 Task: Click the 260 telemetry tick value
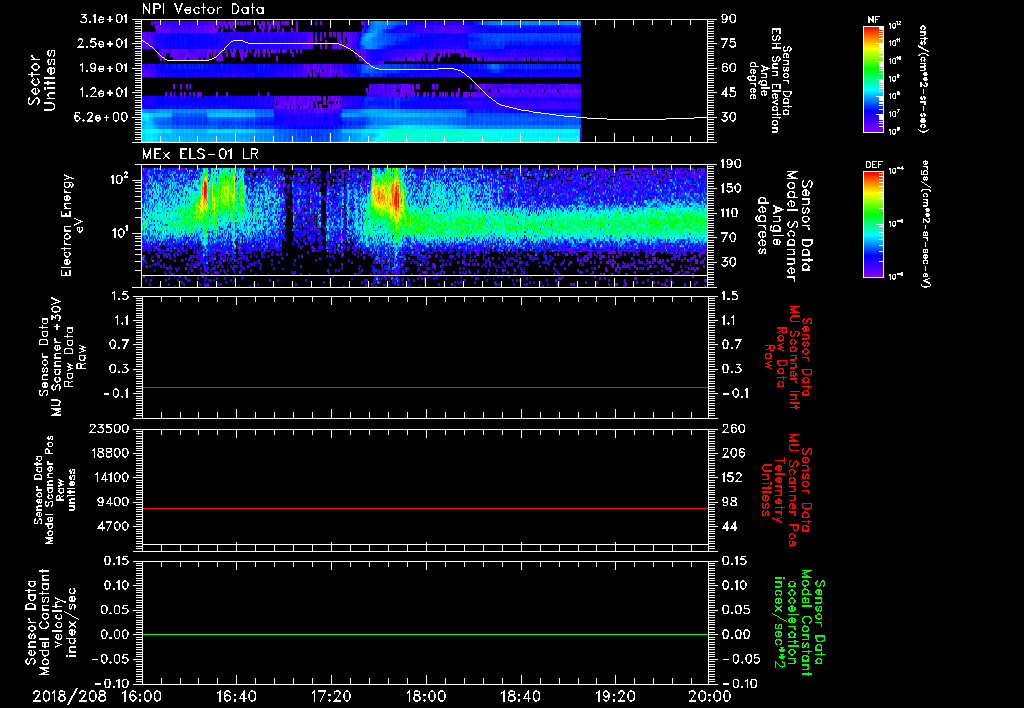coord(731,429)
